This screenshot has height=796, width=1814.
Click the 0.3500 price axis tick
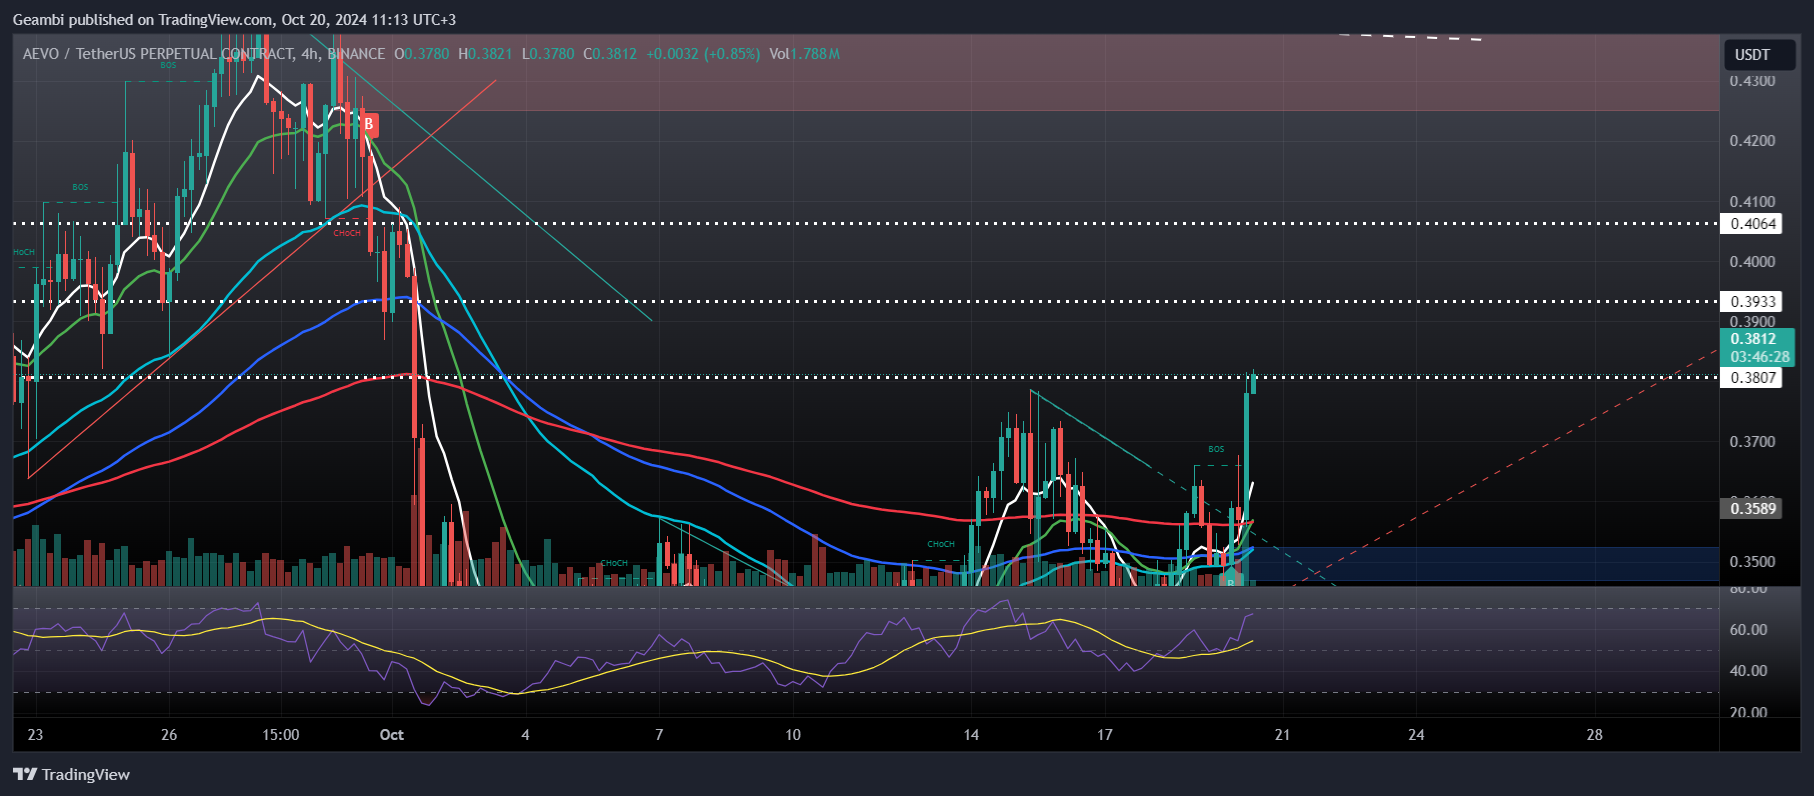[1752, 562]
